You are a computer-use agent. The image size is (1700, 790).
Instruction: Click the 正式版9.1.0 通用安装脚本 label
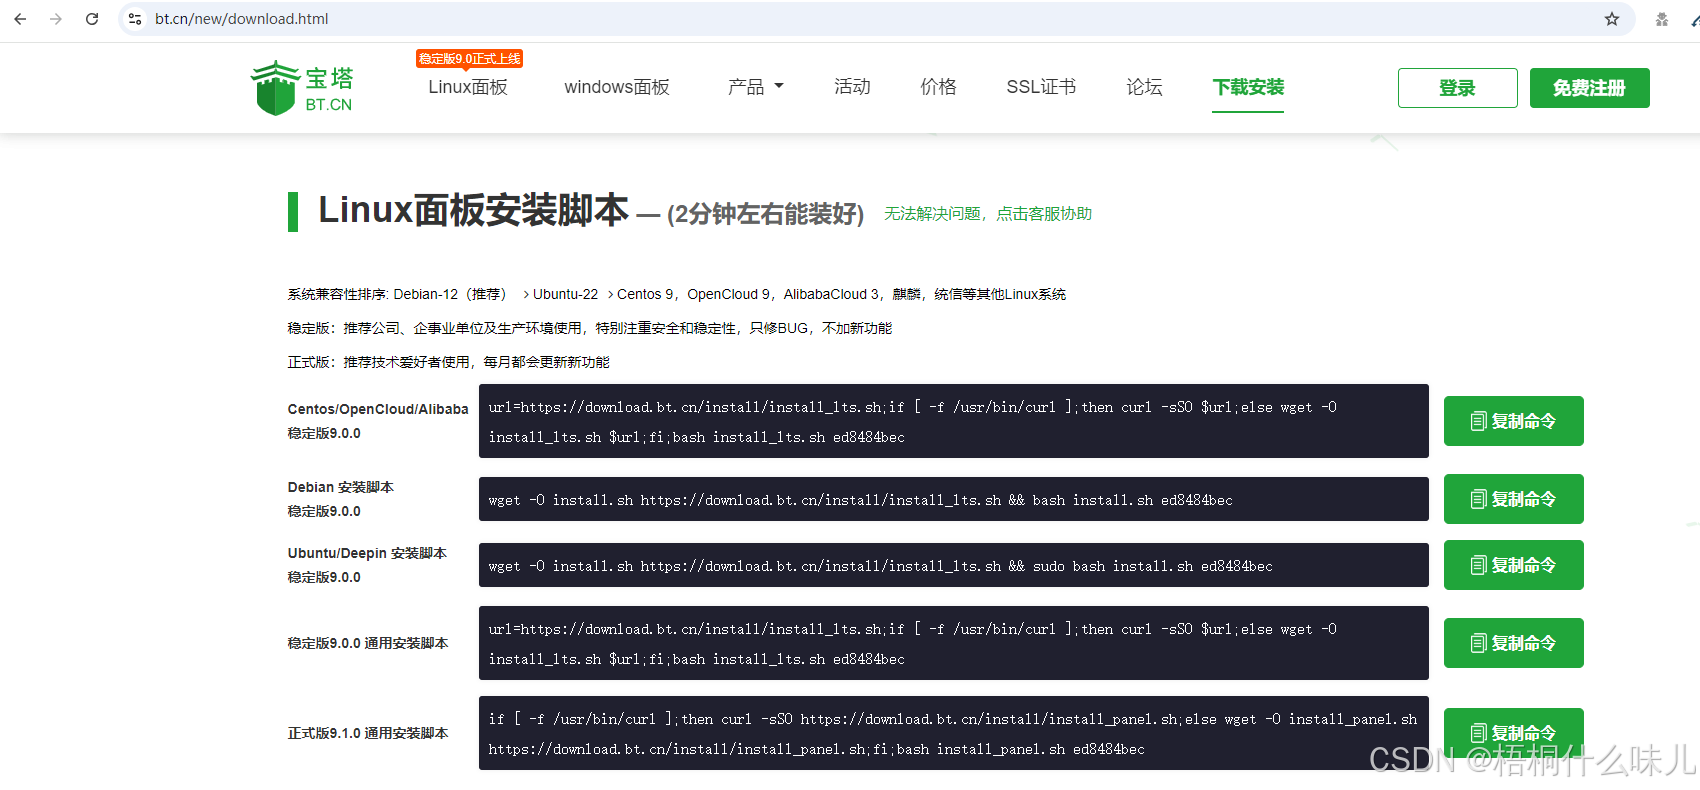pos(368,733)
